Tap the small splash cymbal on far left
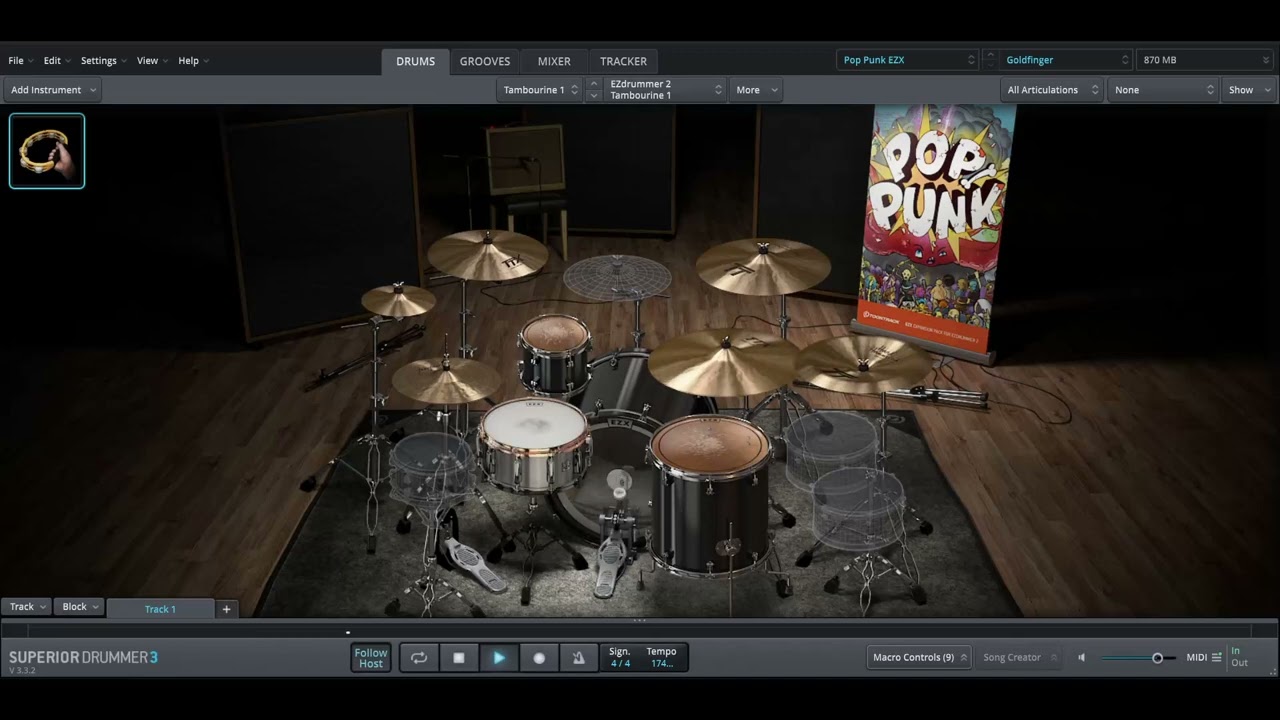Image resolution: width=1280 pixels, height=720 pixels. 398,300
